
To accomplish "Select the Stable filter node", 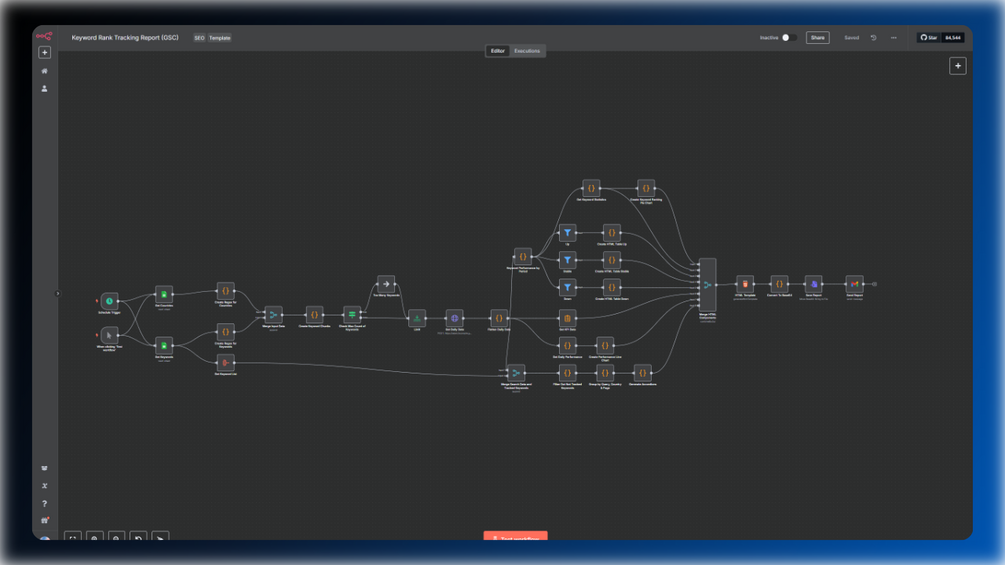I will click(x=567, y=260).
